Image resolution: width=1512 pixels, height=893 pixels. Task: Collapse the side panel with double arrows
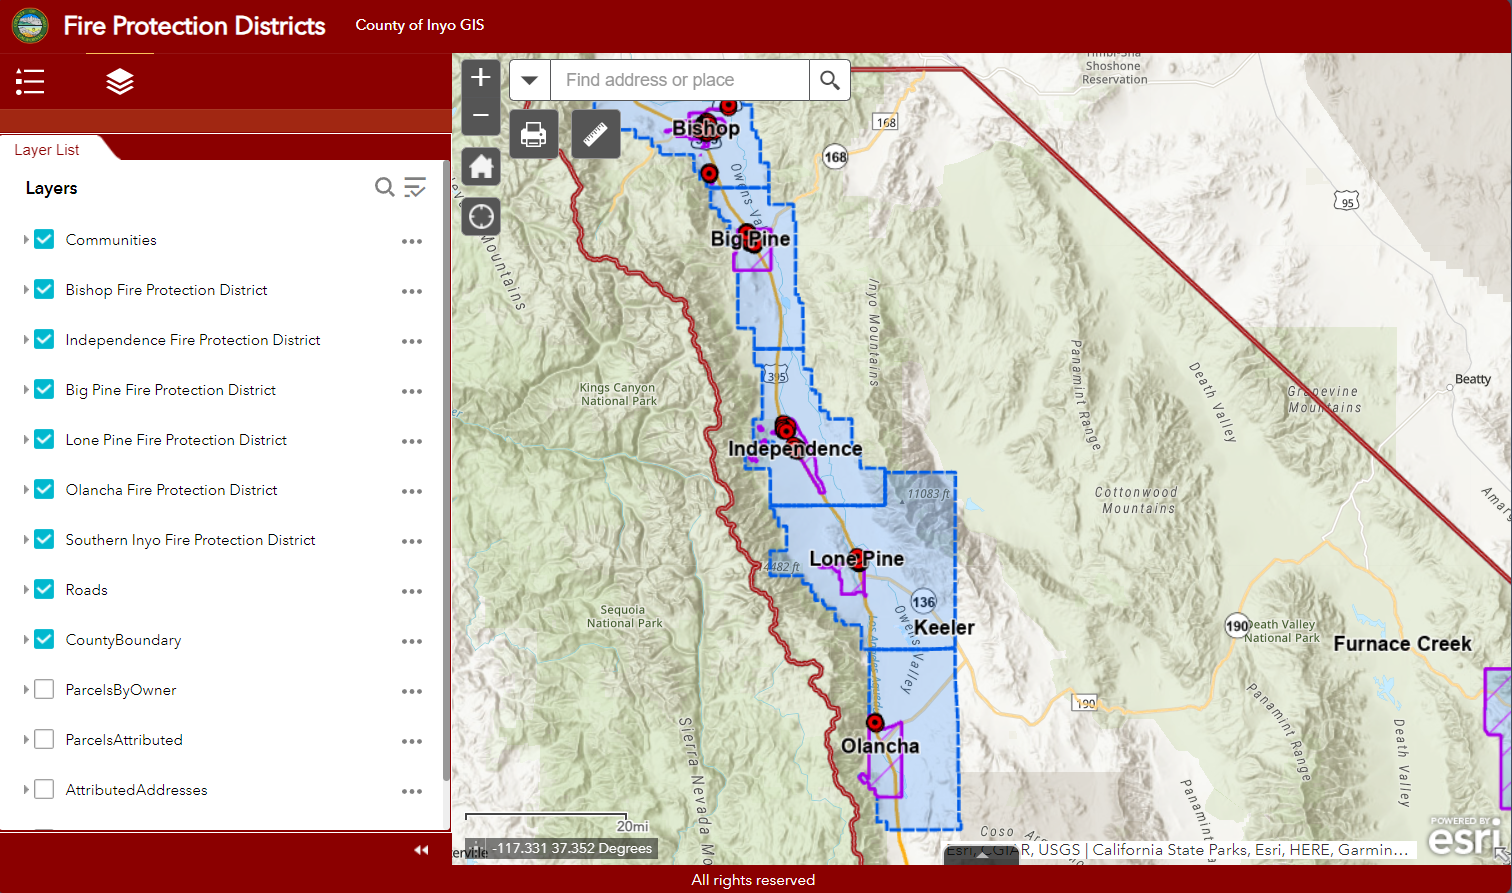tap(421, 850)
